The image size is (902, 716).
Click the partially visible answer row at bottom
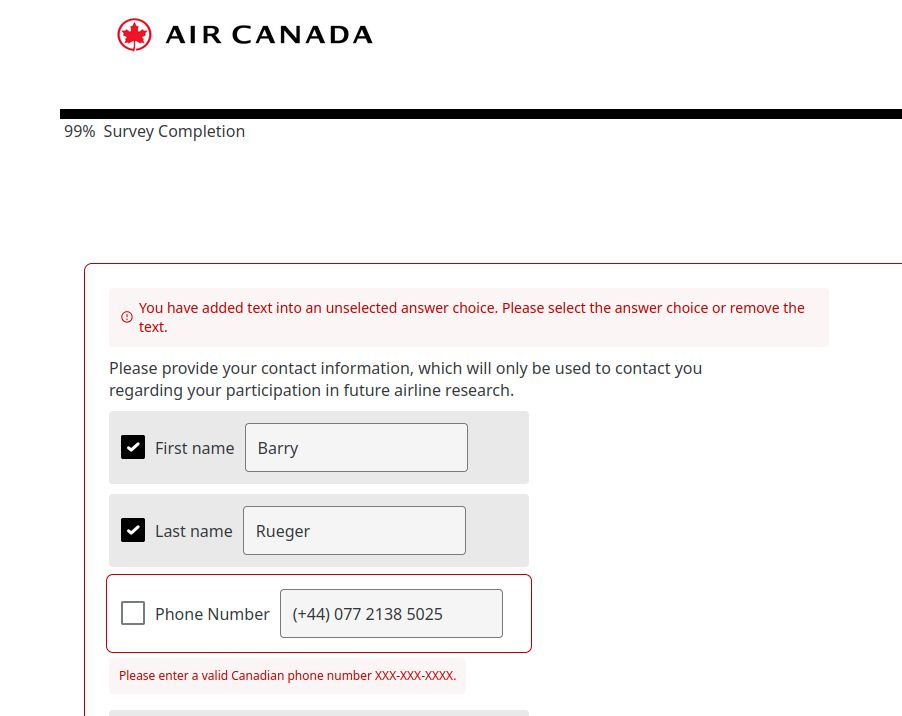(x=318, y=712)
